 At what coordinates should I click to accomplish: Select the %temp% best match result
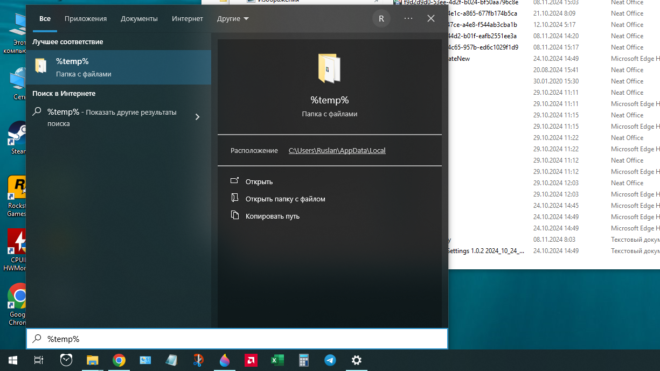(x=119, y=67)
